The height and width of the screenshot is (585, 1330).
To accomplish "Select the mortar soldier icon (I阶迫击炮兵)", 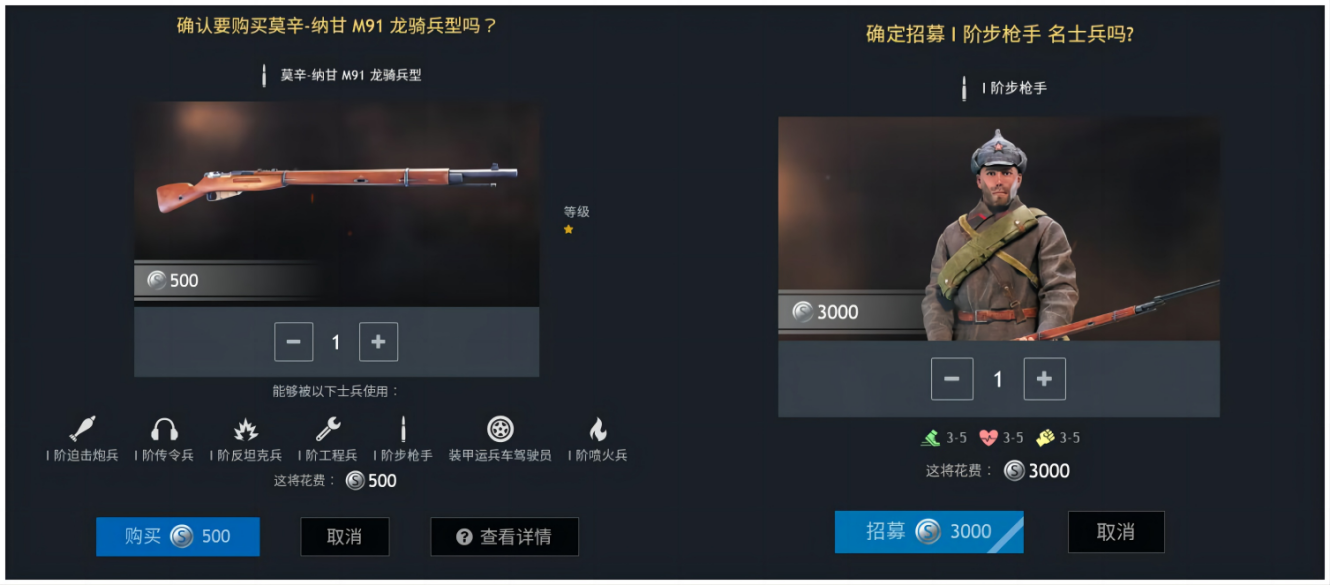I will coord(82,429).
